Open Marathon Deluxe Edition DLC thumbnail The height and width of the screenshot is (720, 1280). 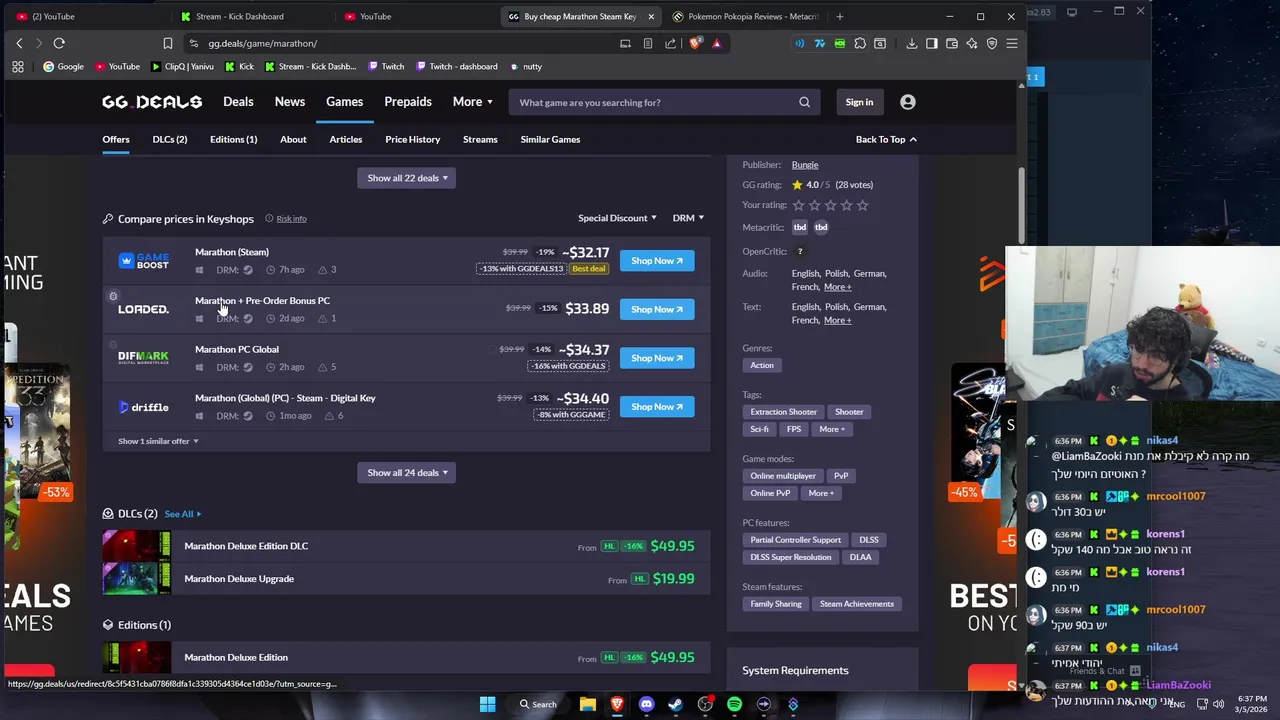coord(137,546)
